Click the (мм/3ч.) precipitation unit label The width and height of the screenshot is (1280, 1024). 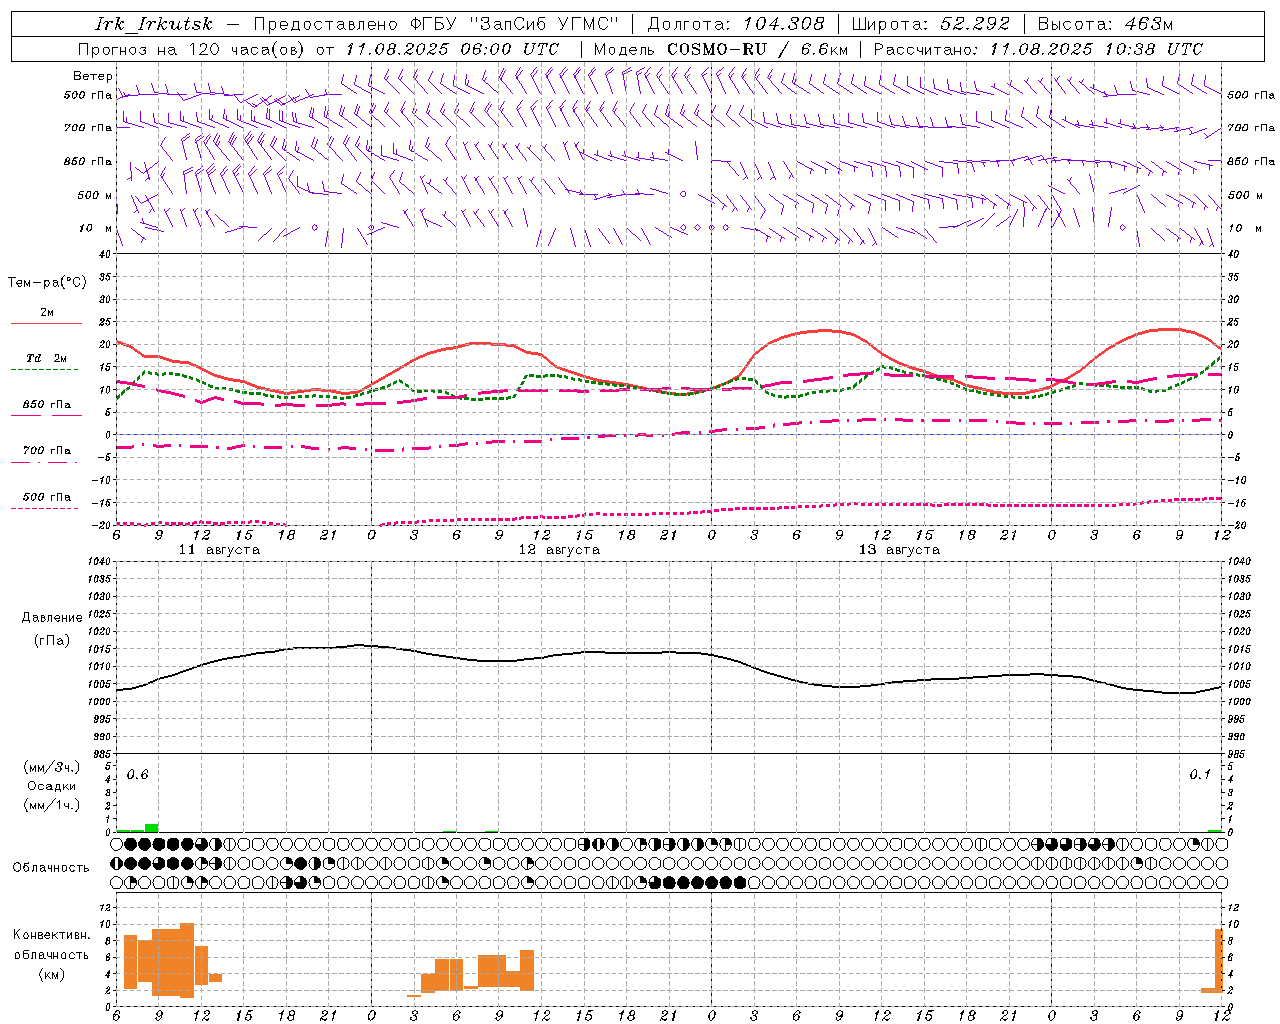[x=52, y=768]
